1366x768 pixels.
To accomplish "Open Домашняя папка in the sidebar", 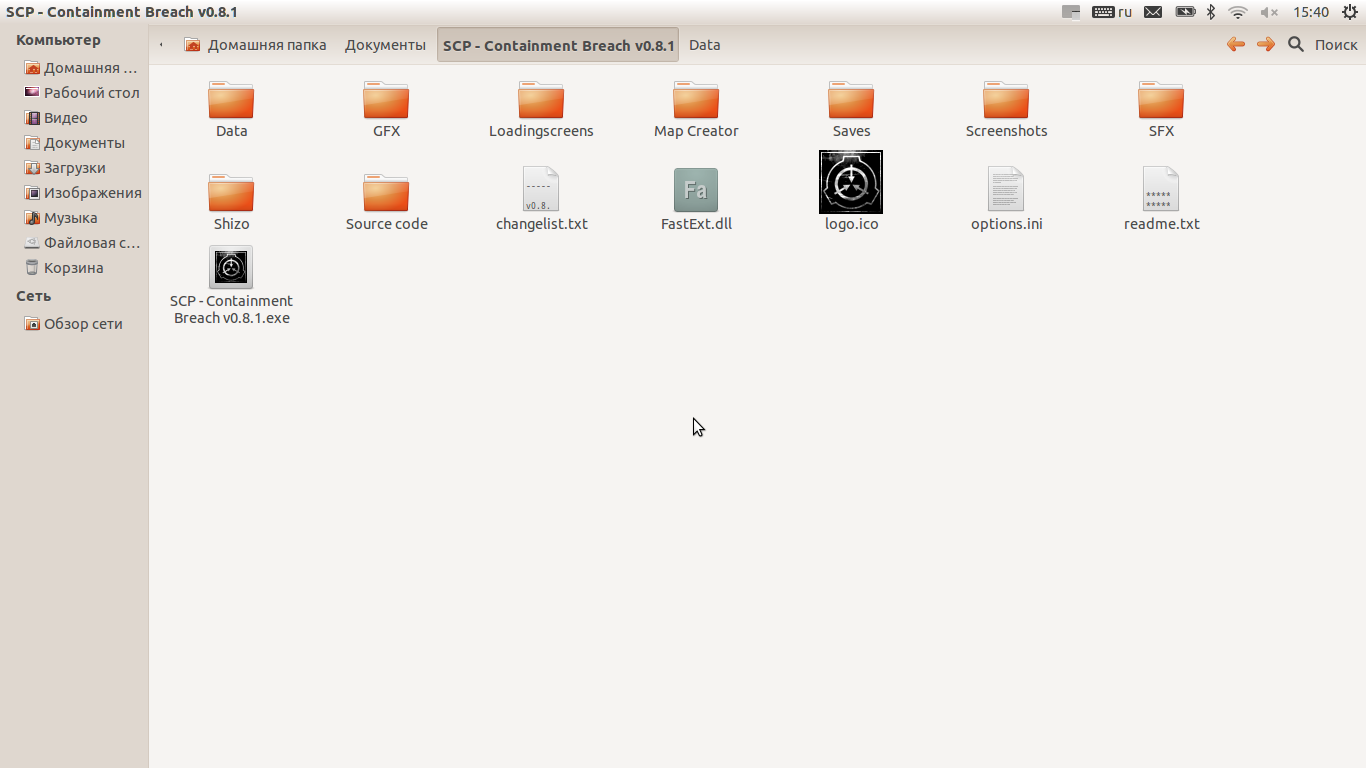I will tap(80, 68).
